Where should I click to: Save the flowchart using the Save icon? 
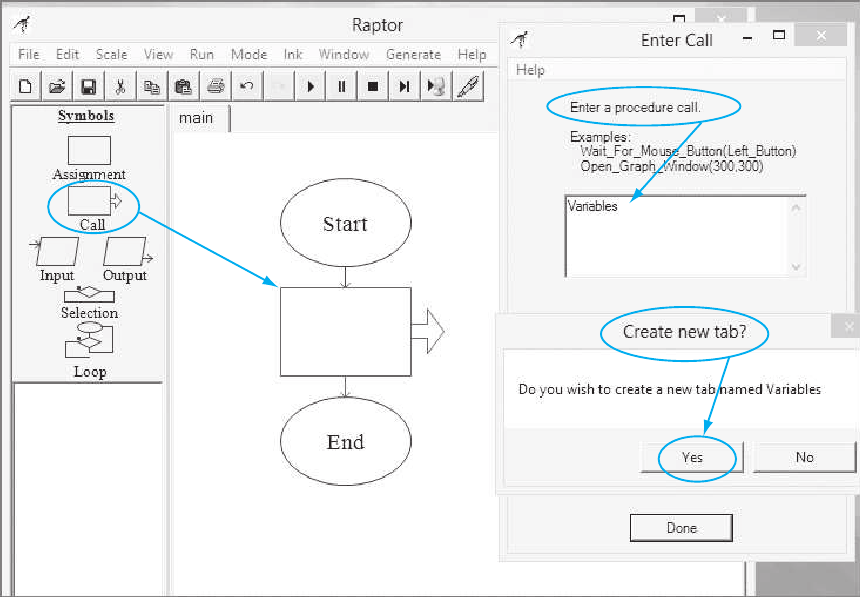[x=88, y=86]
